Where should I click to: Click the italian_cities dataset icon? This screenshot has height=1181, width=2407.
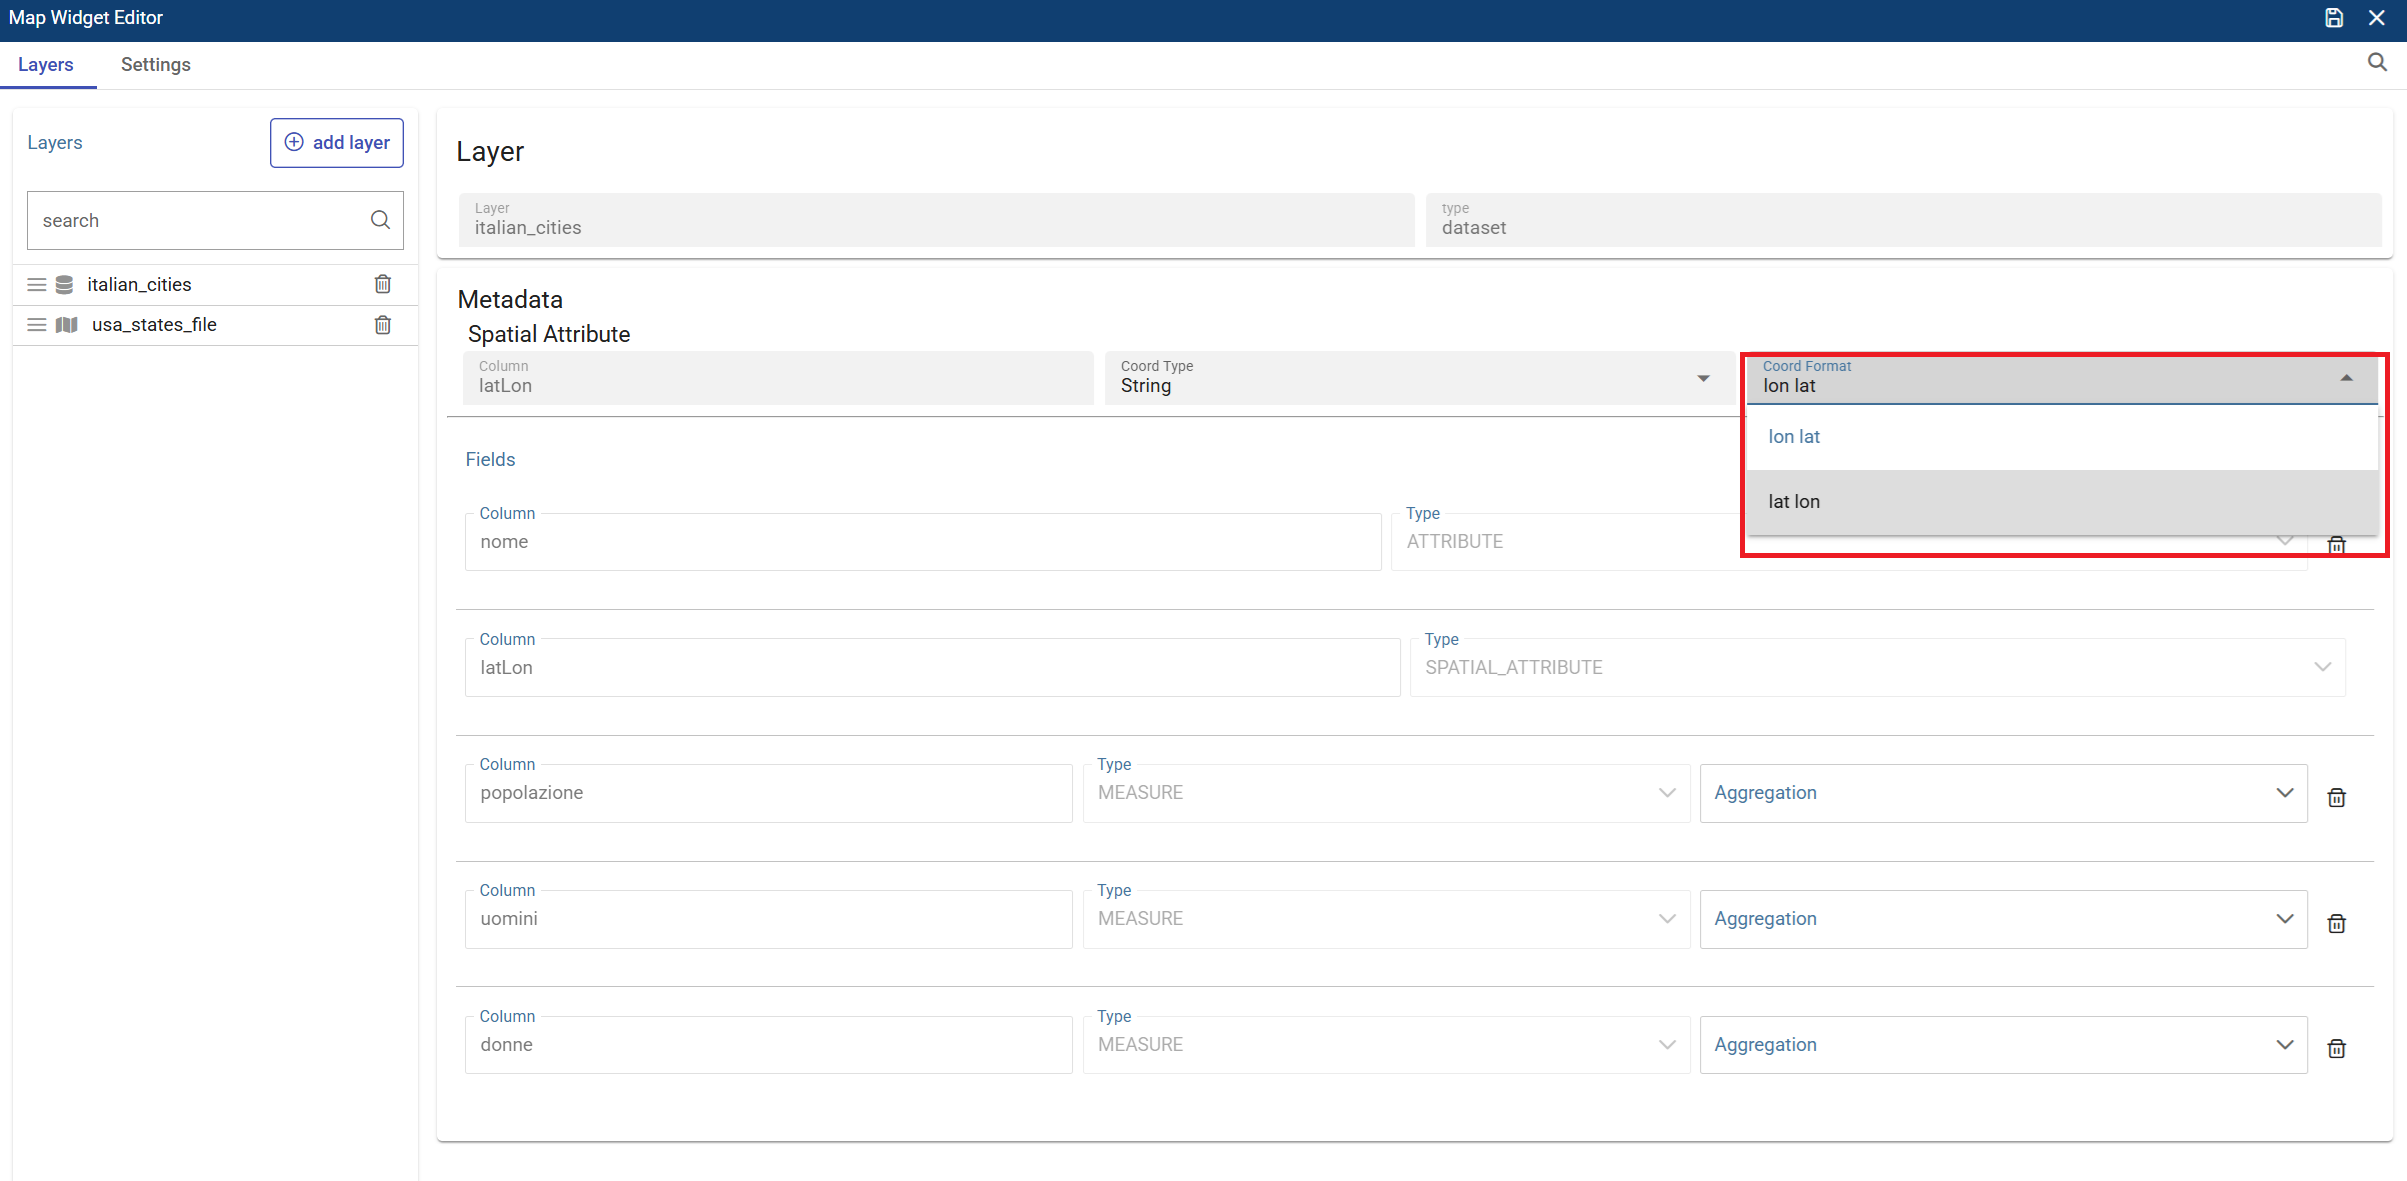tap(65, 285)
